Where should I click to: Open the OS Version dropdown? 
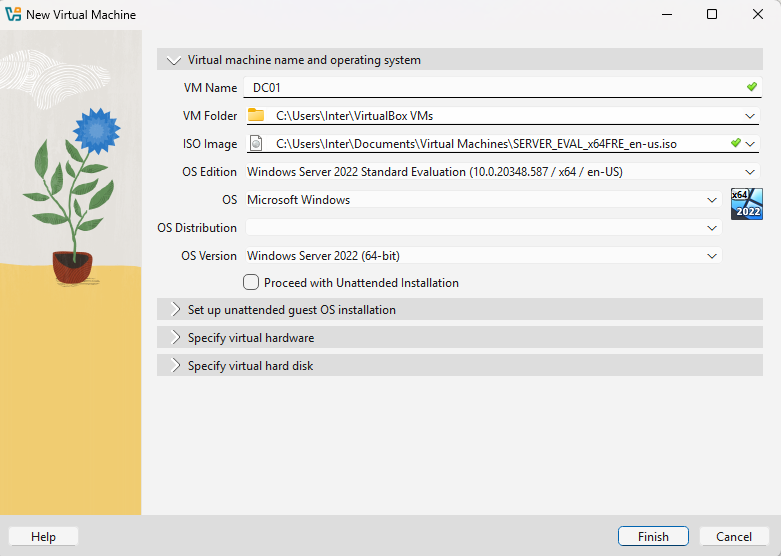click(x=712, y=256)
